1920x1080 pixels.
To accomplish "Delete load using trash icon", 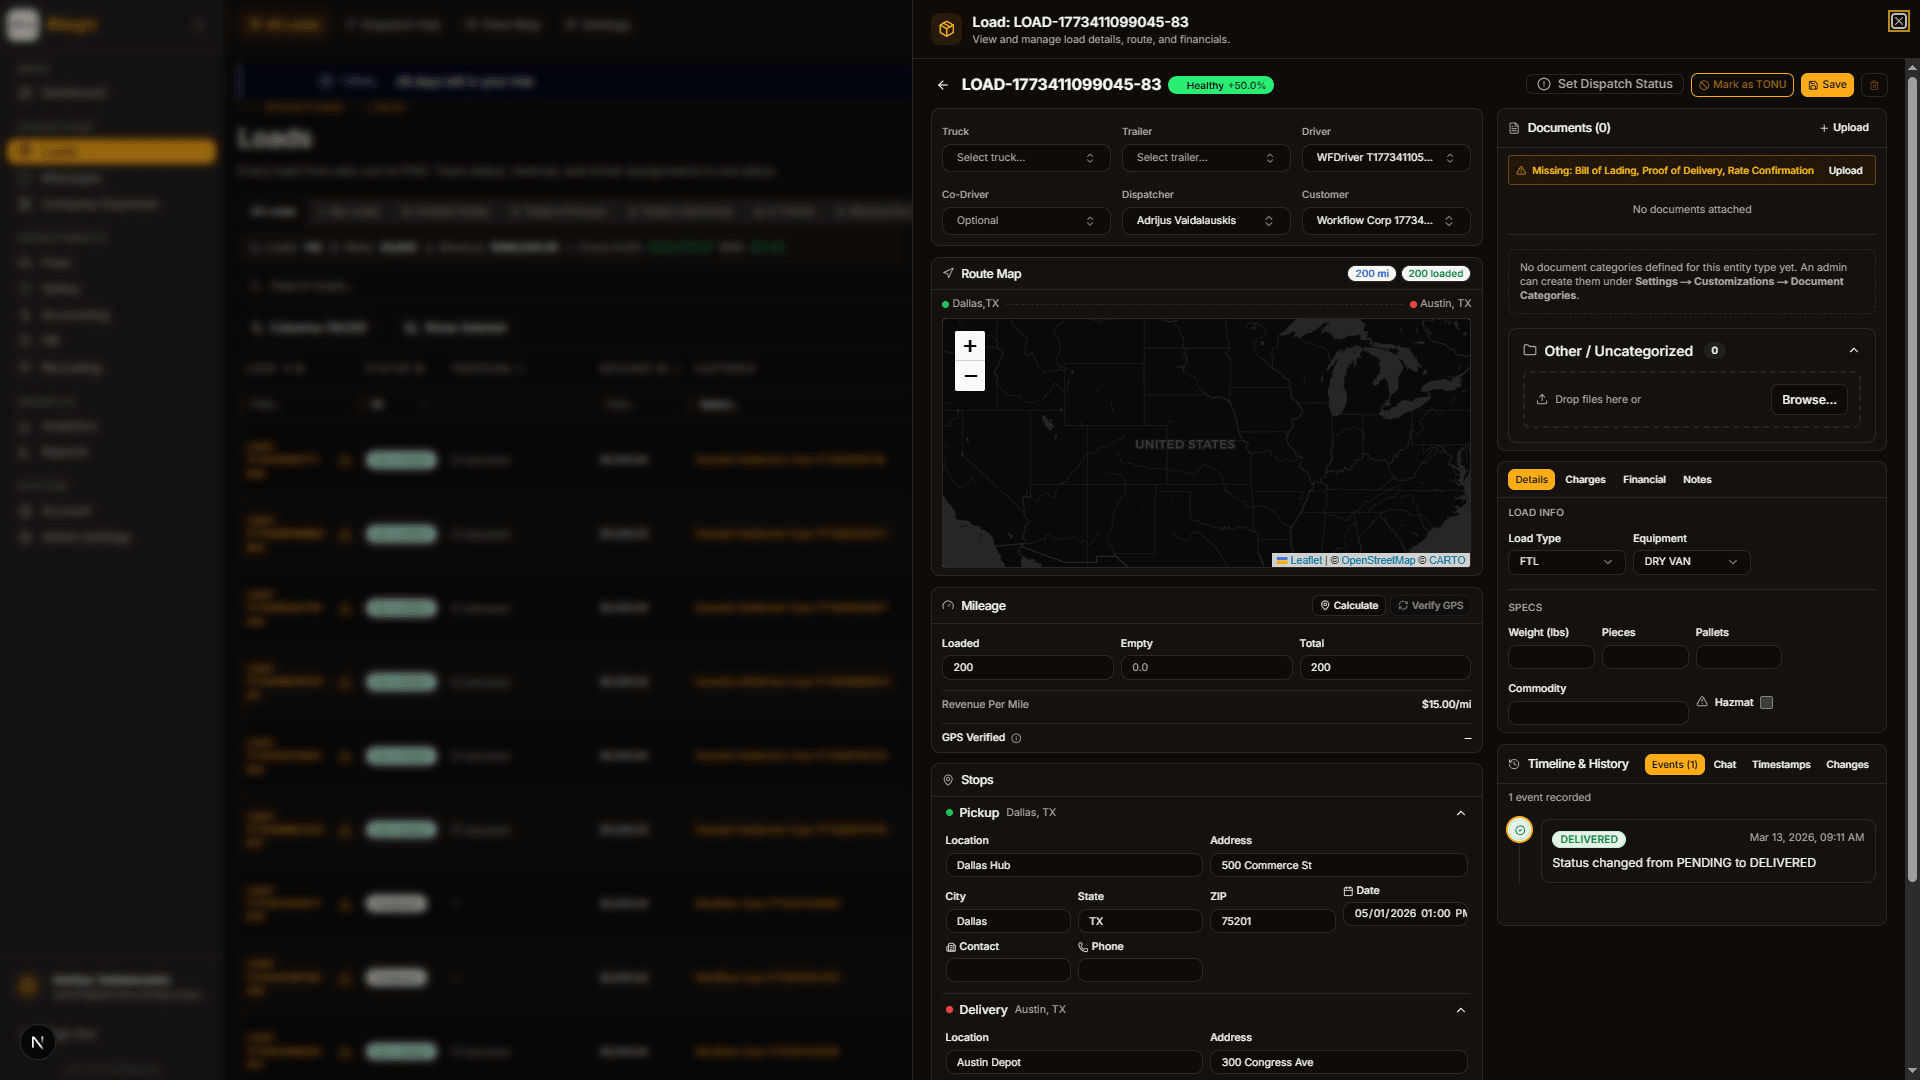I will click(x=1875, y=85).
